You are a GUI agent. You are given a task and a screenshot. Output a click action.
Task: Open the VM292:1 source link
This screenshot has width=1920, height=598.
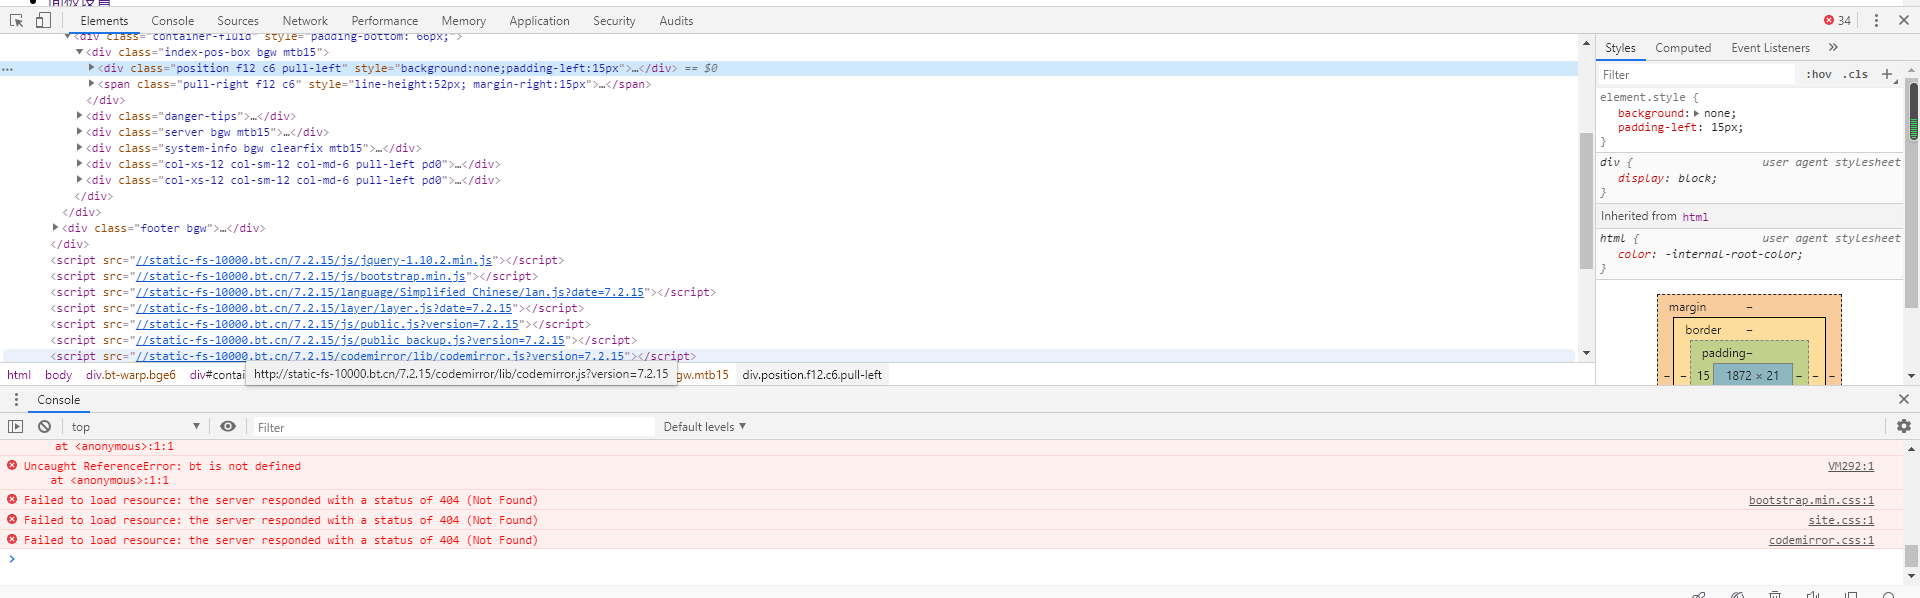coord(1851,466)
